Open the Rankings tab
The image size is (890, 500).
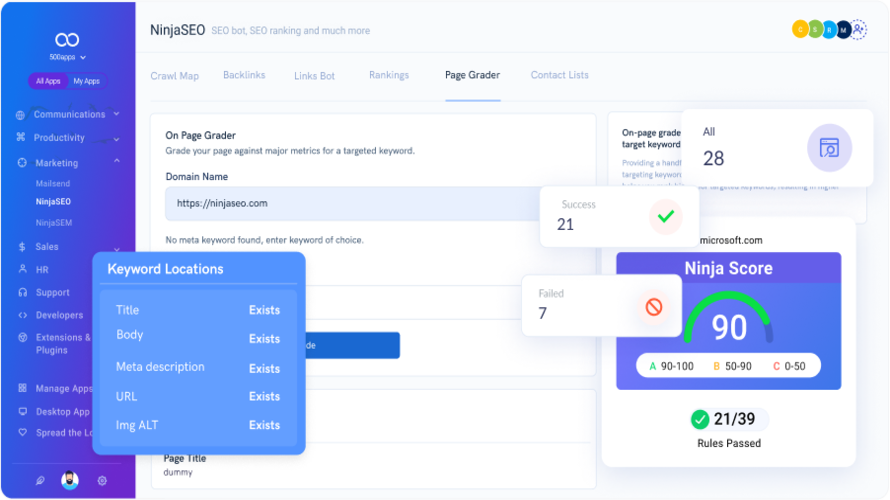pyautogui.click(x=389, y=75)
